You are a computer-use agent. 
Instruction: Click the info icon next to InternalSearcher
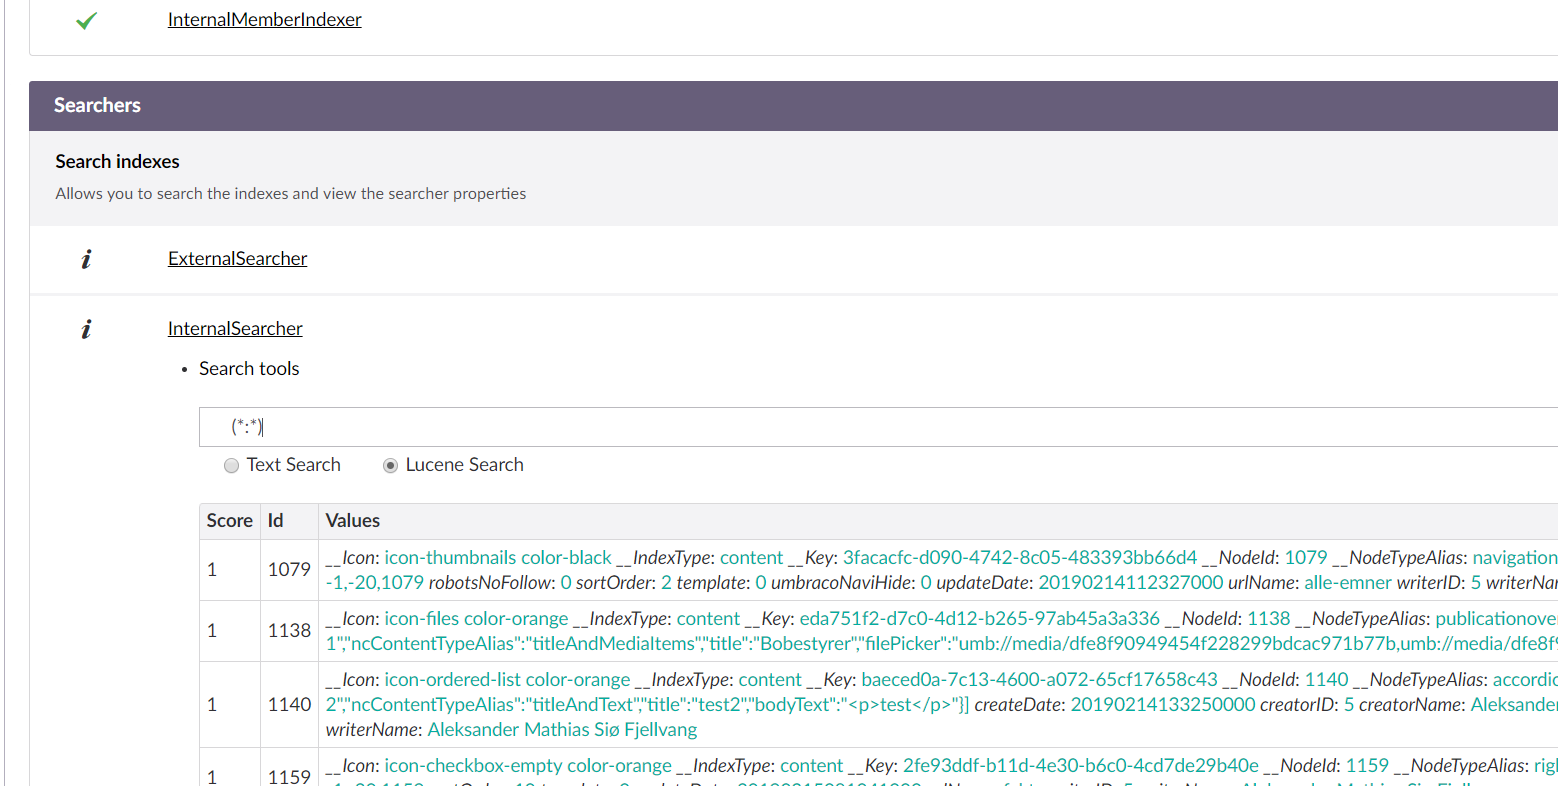(86, 329)
